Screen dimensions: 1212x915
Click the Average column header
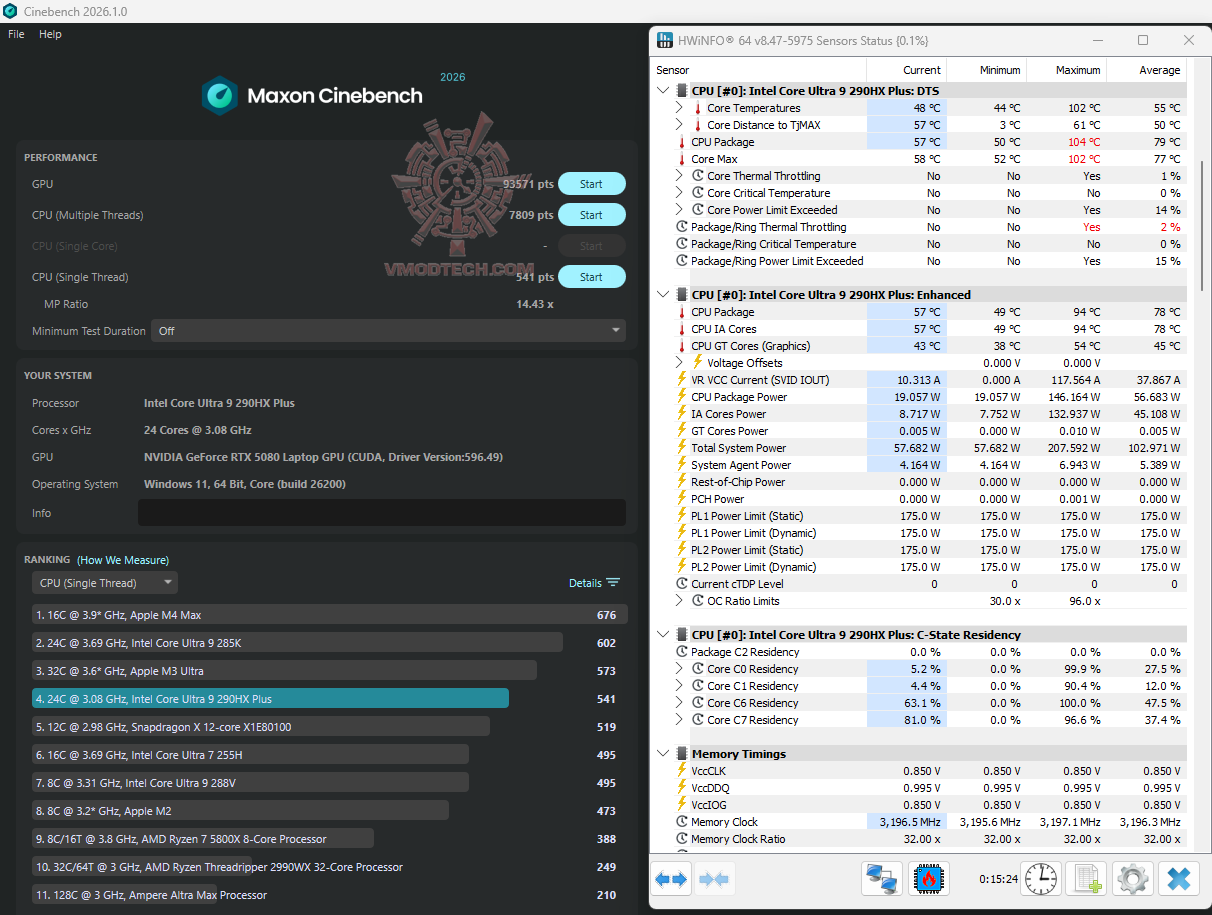pos(1145,70)
